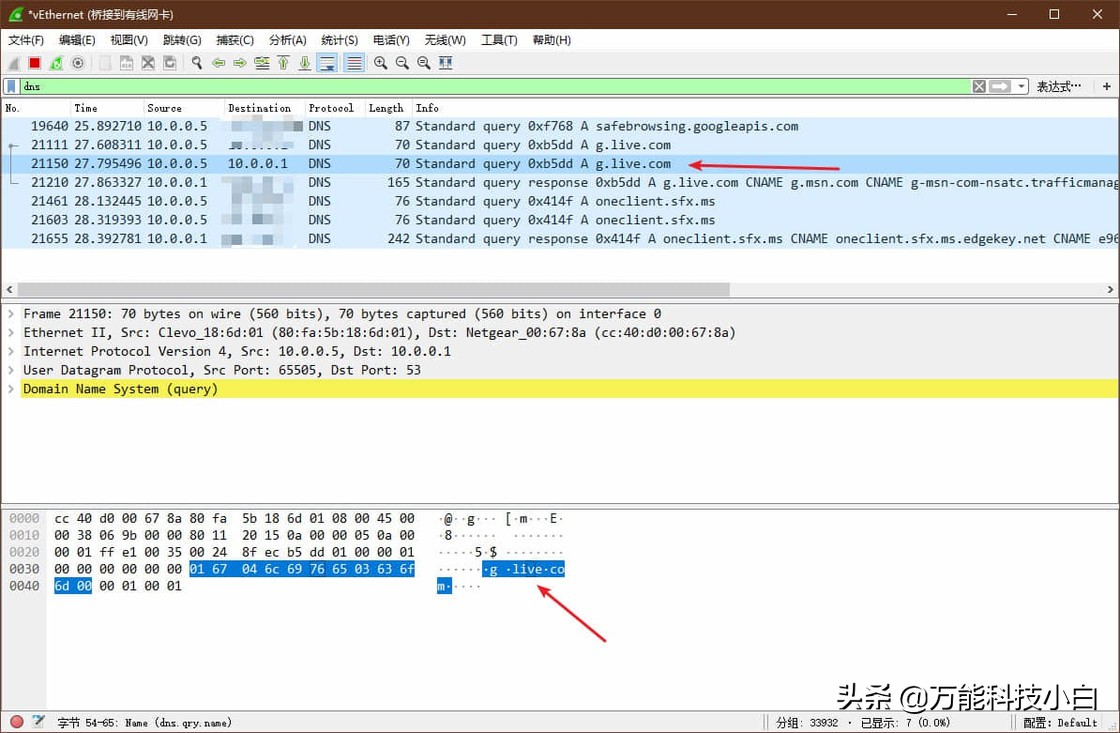Zoom in on packet text
The width and height of the screenshot is (1120, 733).
[381, 63]
